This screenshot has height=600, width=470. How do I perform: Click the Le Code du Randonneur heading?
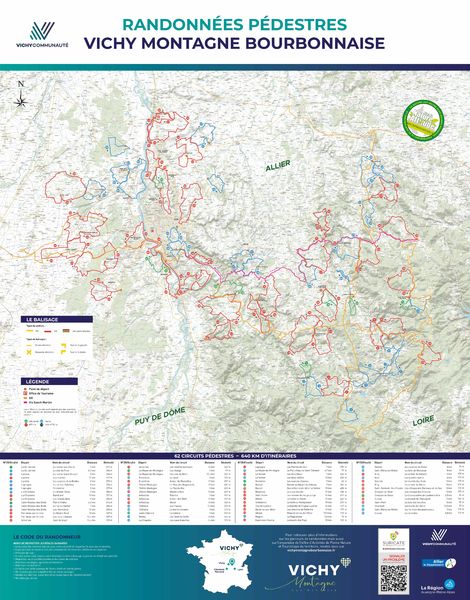coord(47,537)
